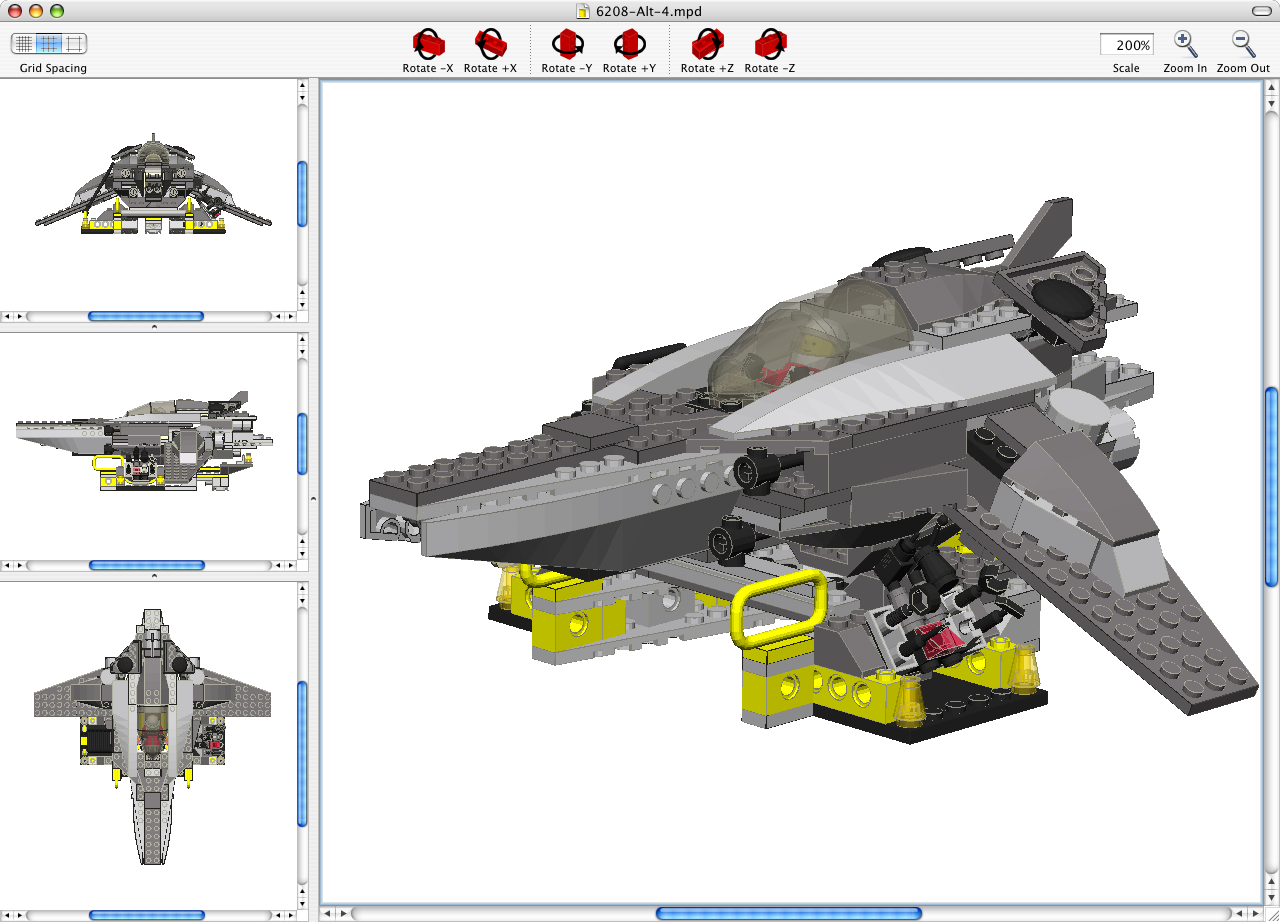Viewport: 1280px width, 922px height.
Task: Edit the Scale percentage field
Action: tap(1125, 44)
